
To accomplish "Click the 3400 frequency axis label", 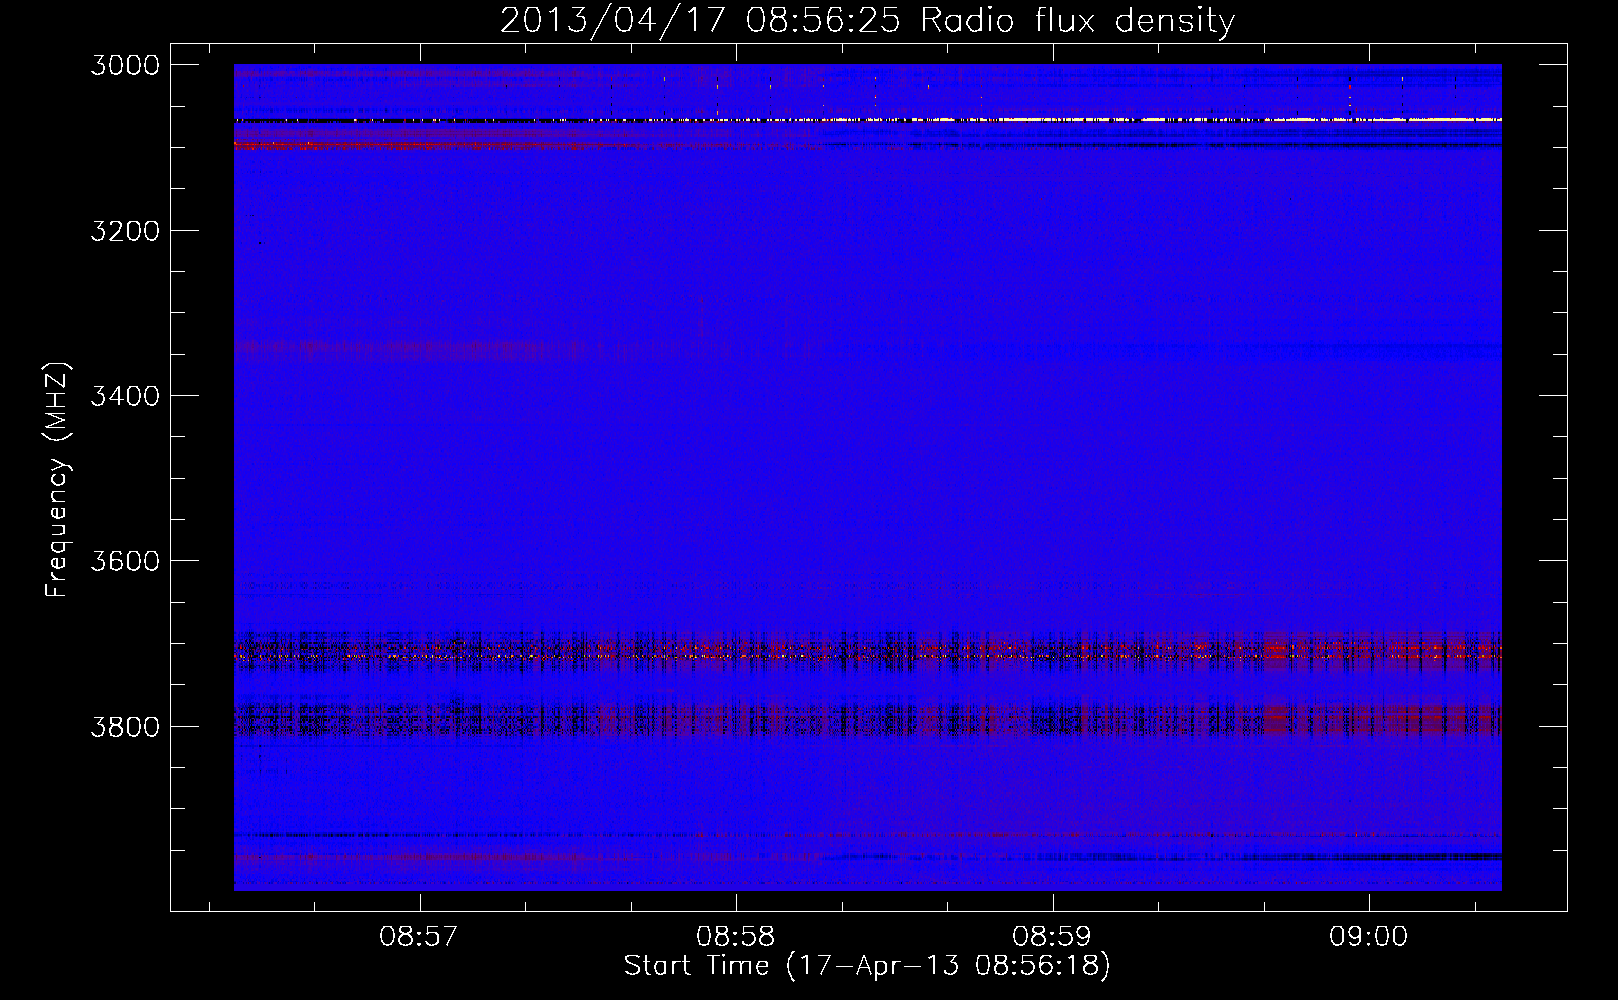I will 125,396.
